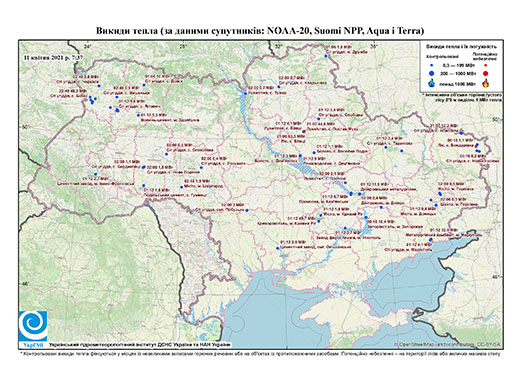Click the large blue circle legend symbol
The height and width of the screenshot is (368, 520).
432,73
